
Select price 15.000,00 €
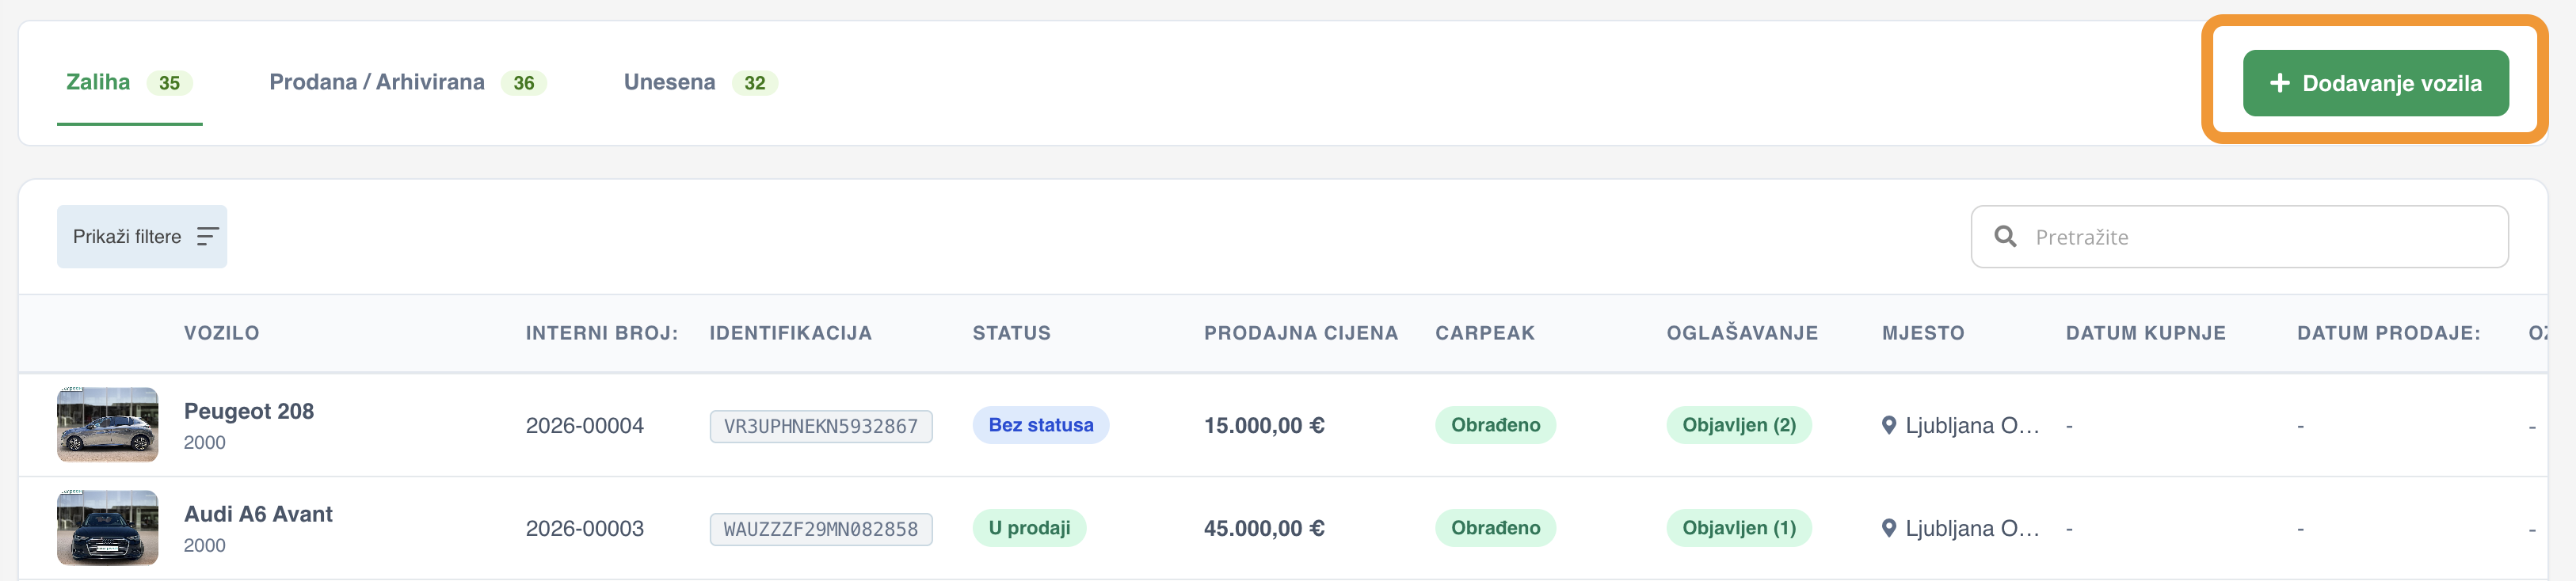point(1264,426)
